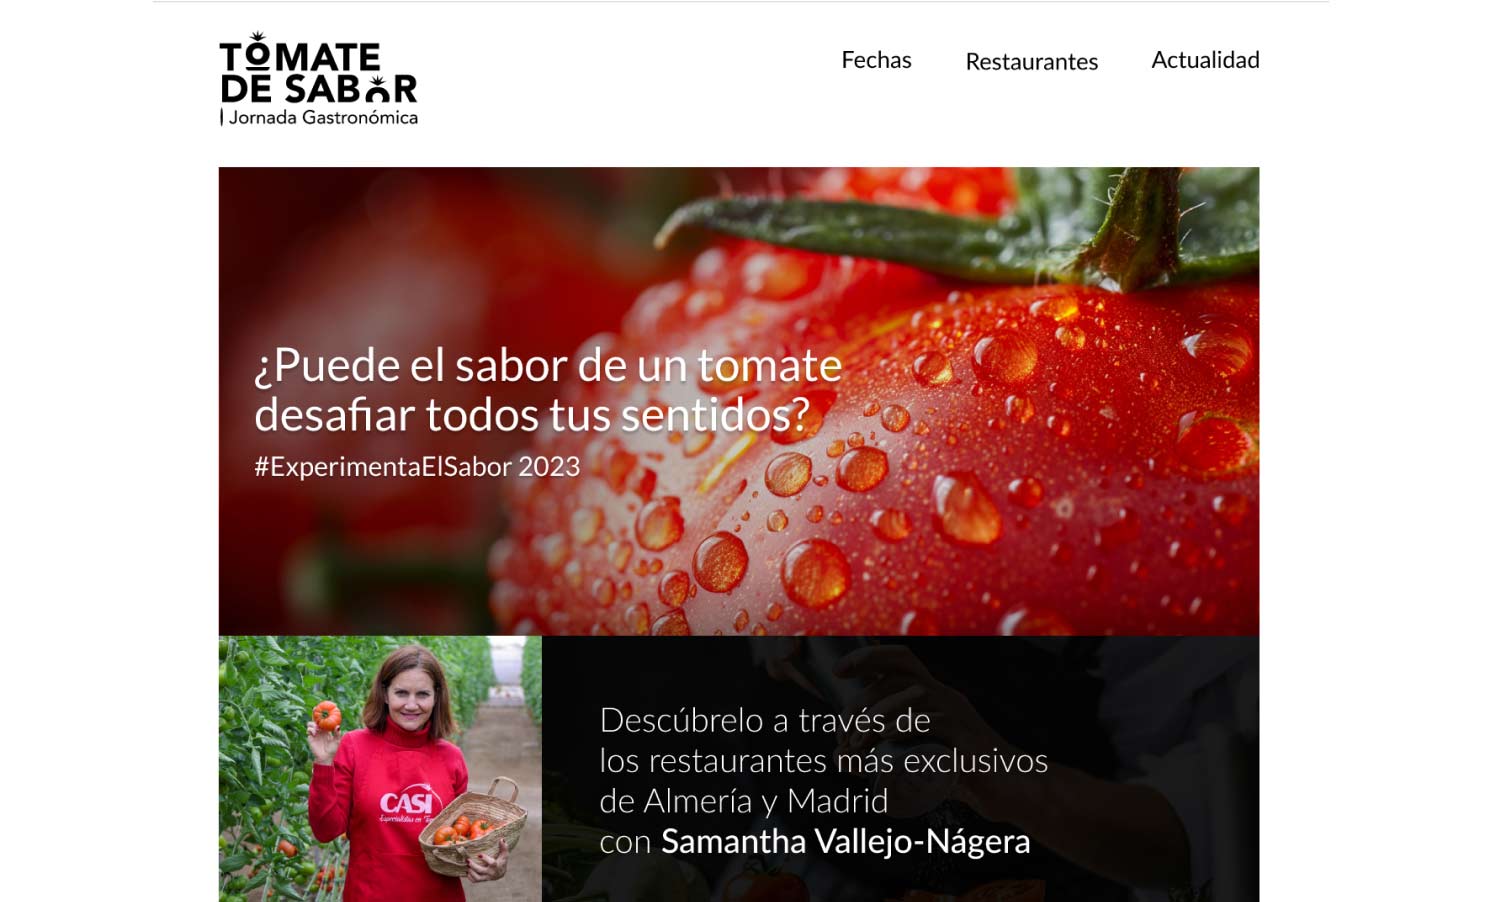Open the Actualidad page
This screenshot has width=1505, height=902.
pyautogui.click(x=1205, y=60)
